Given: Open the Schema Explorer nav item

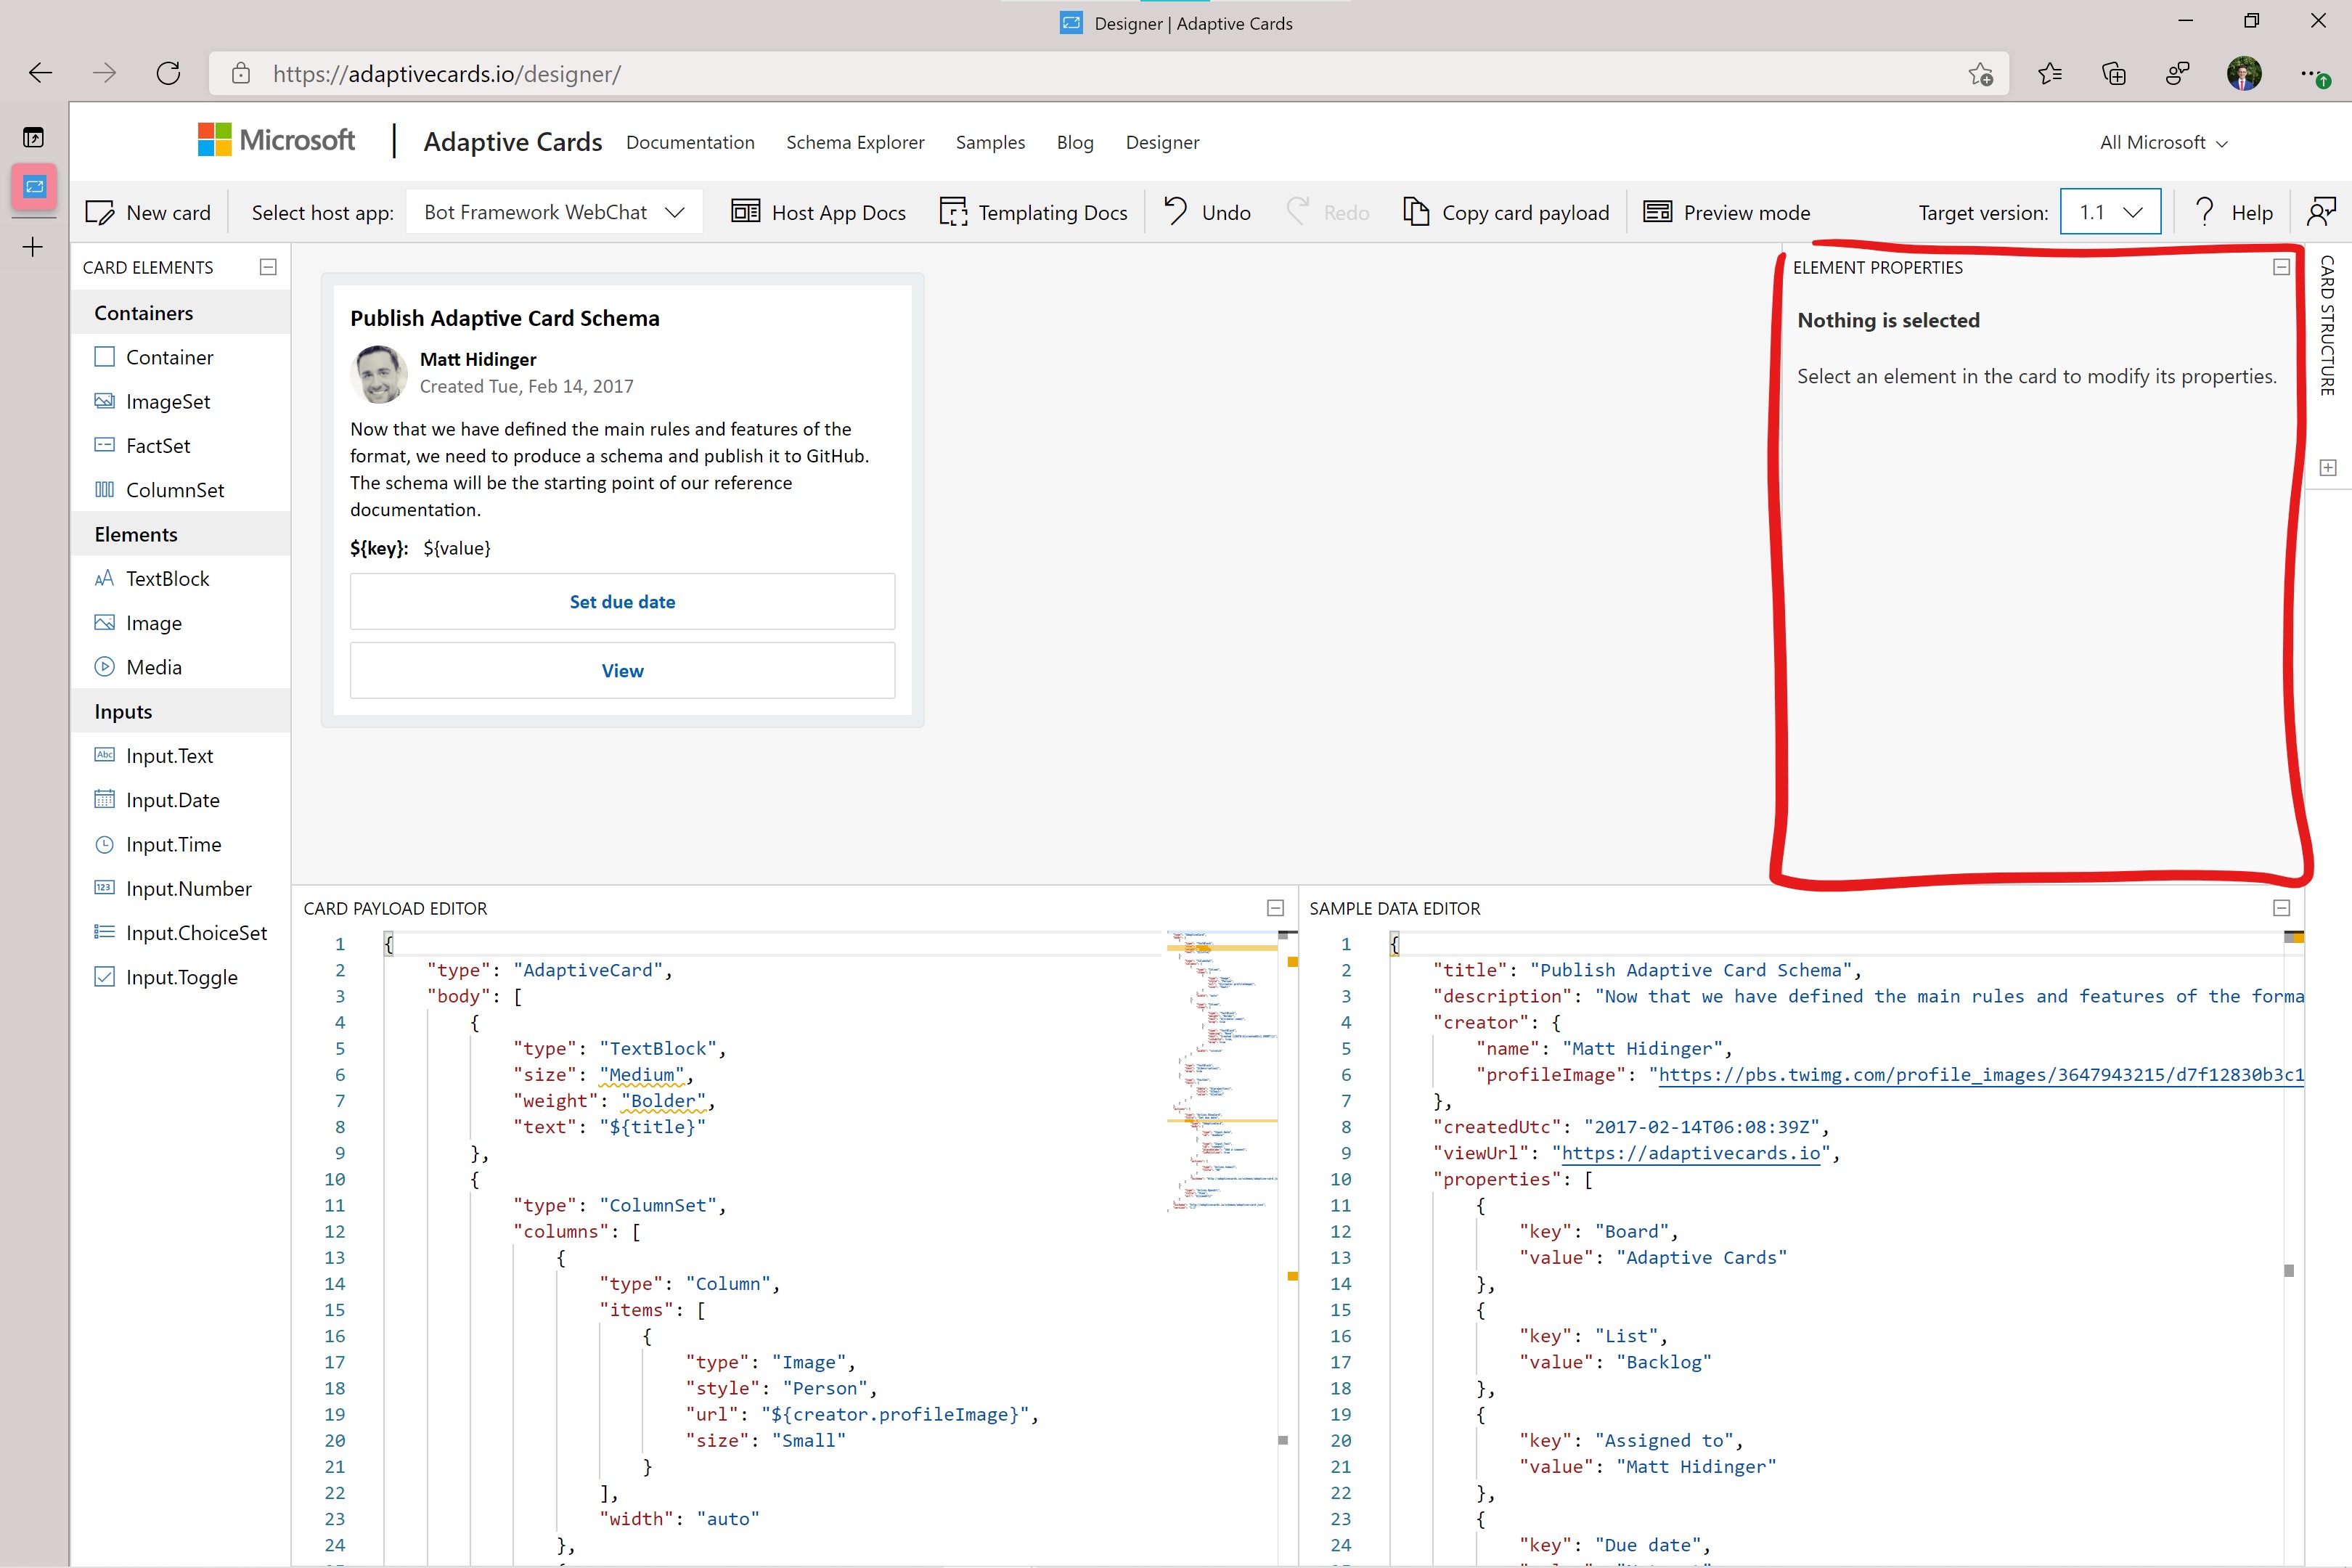Looking at the screenshot, I should coord(855,142).
